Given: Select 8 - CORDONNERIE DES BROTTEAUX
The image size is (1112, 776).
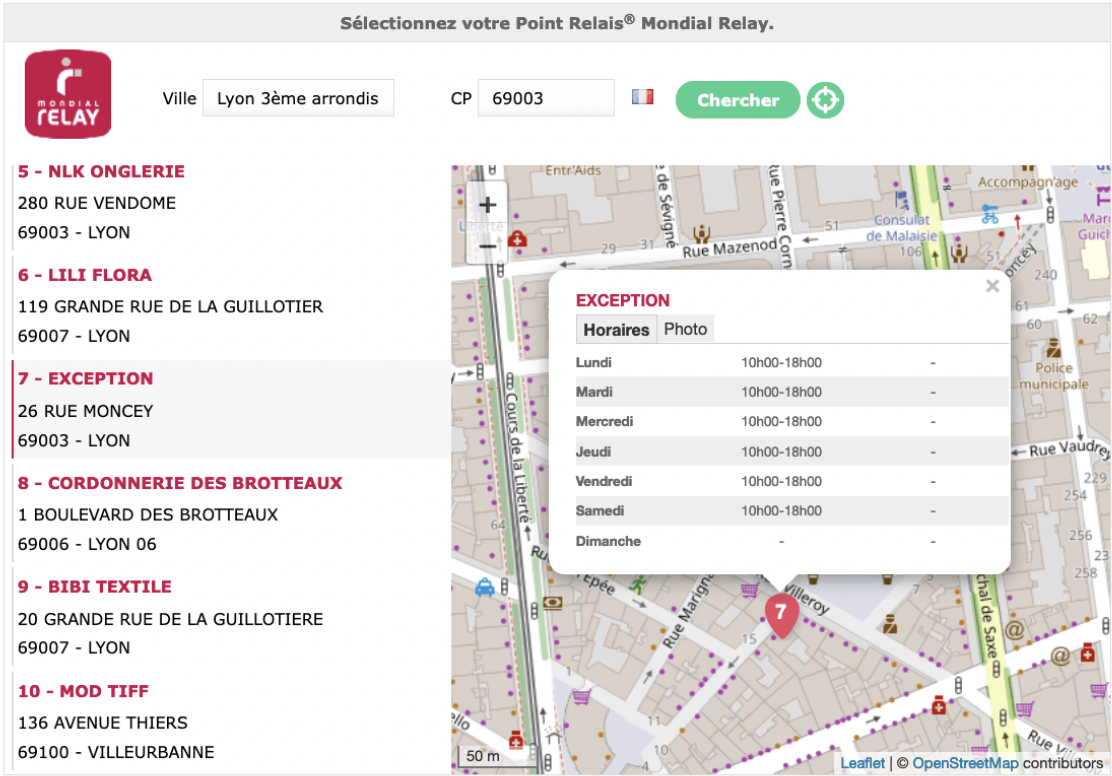Looking at the screenshot, I should tap(180, 482).
